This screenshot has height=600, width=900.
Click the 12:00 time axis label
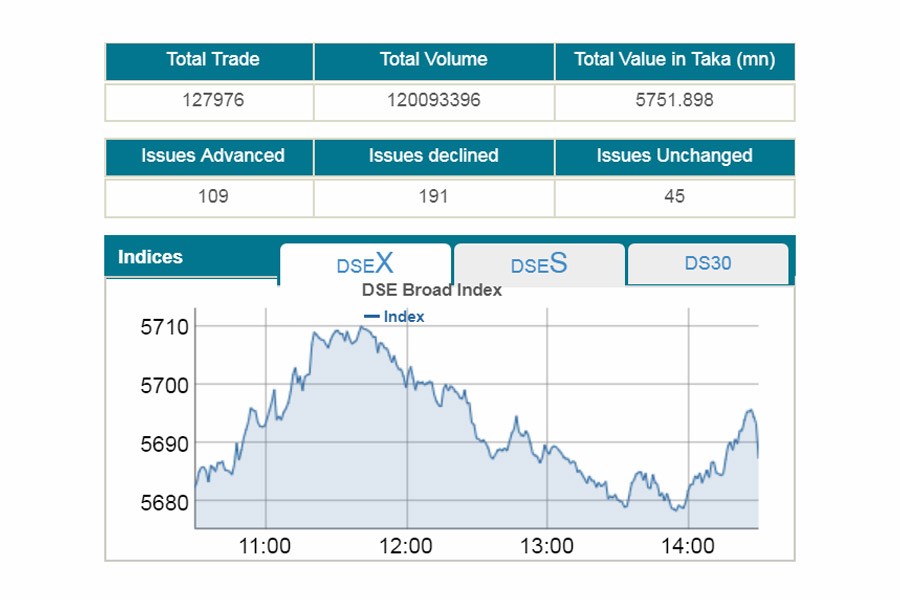click(x=406, y=546)
